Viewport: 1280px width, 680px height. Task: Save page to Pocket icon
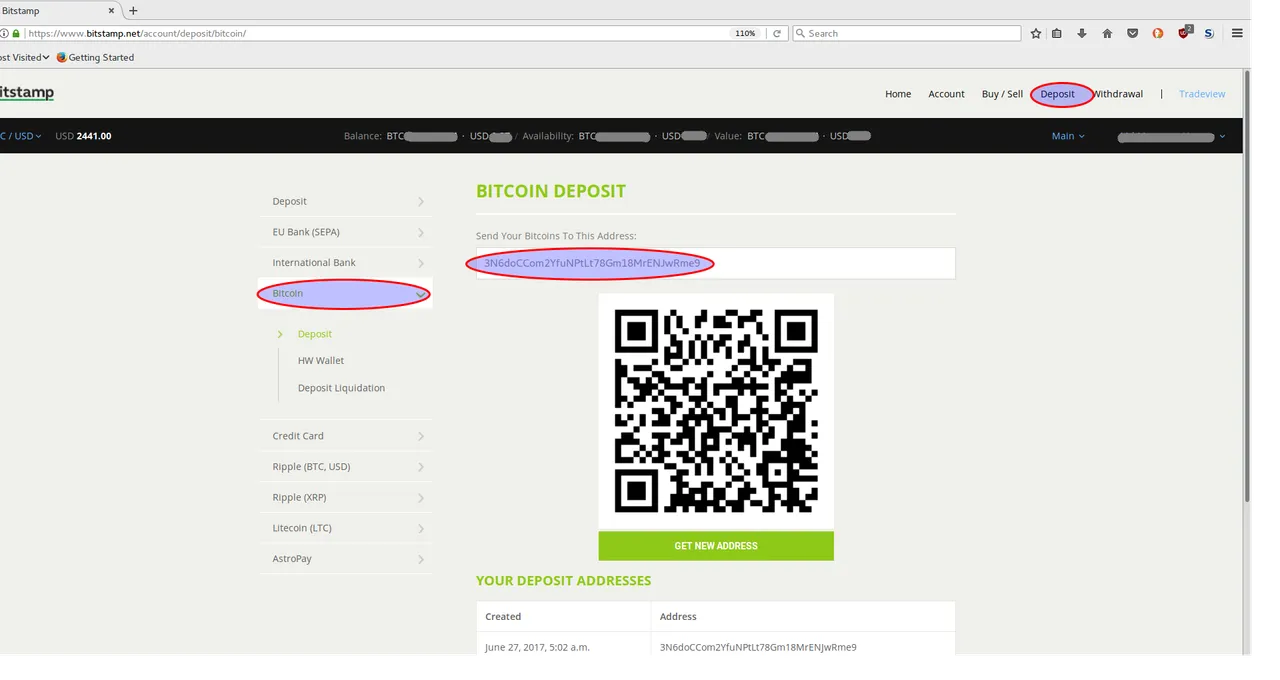pyautogui.click(x=1132, y=33)
